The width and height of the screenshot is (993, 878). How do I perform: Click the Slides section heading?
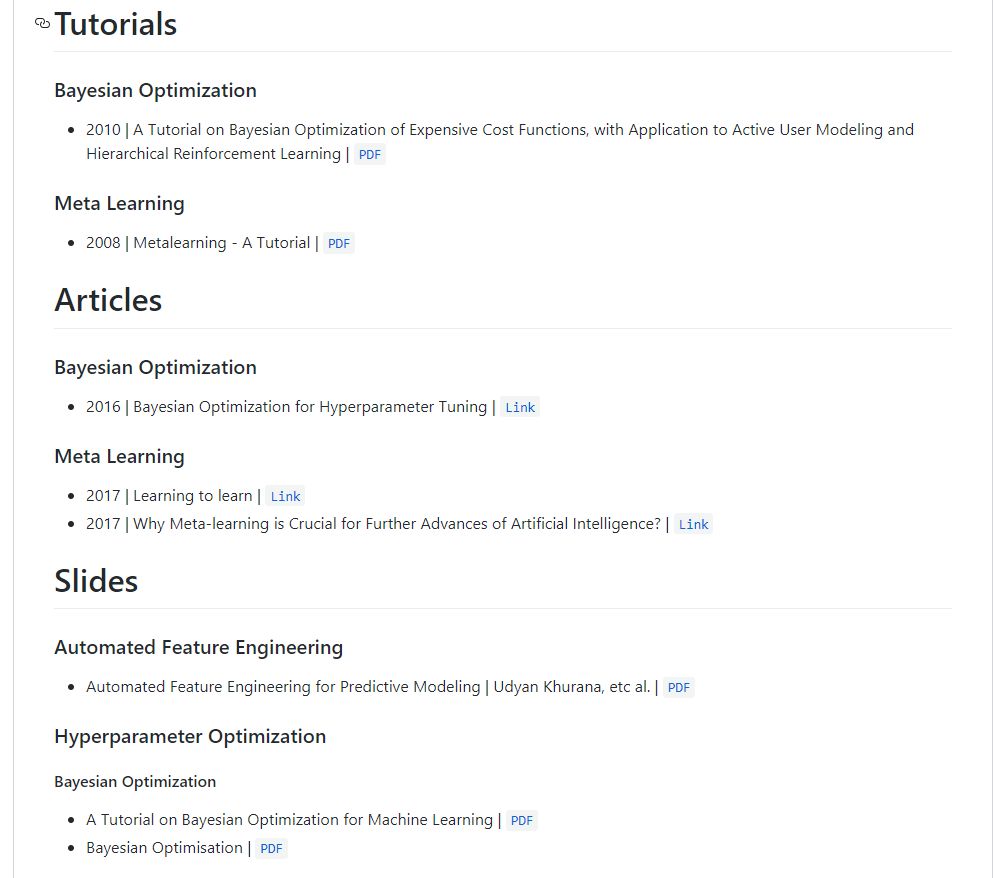96,581
